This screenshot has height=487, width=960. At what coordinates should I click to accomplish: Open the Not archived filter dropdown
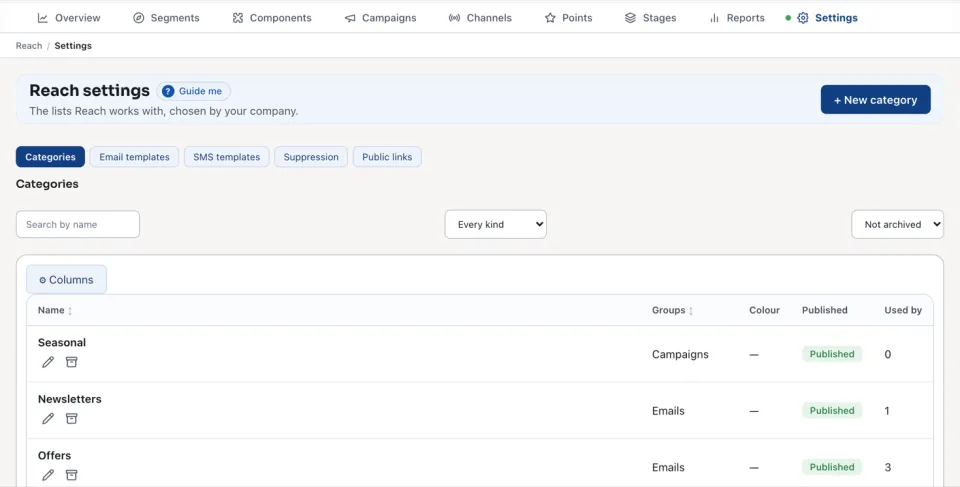[897, 224]
